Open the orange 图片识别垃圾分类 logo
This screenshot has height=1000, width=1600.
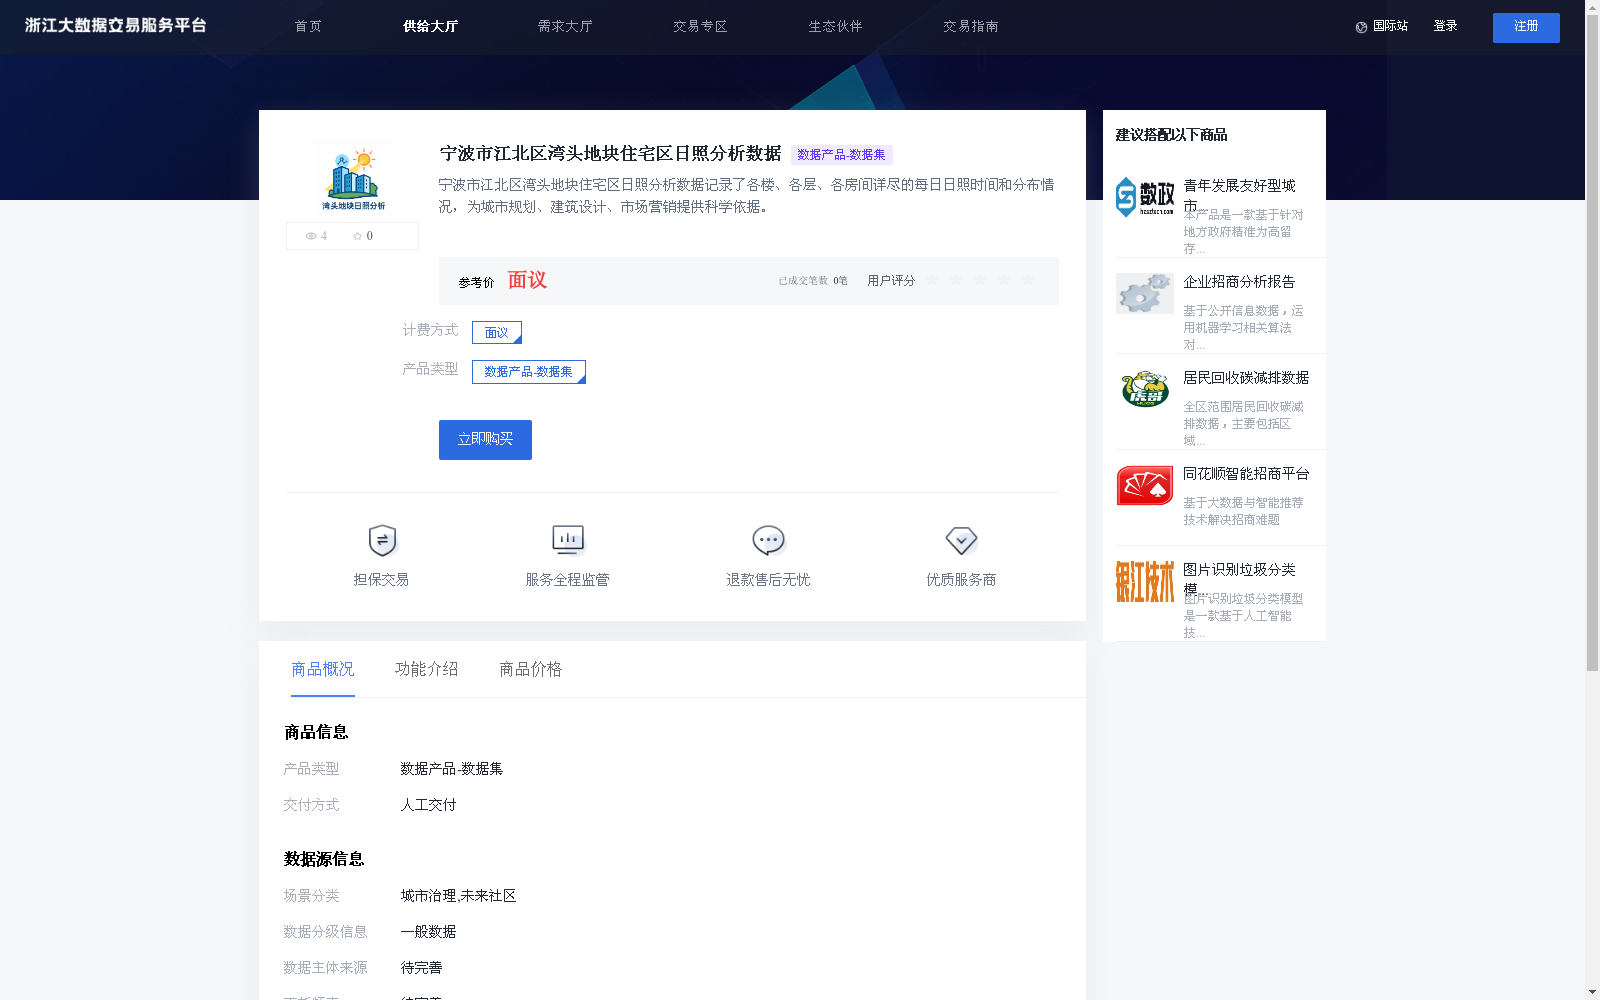[x=1145, y=581]
